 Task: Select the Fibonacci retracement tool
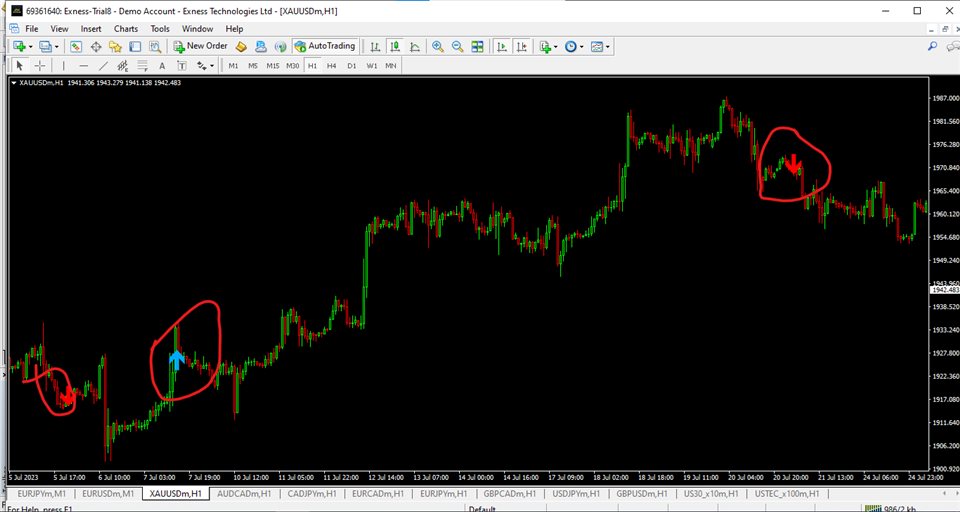tap(142, 66)
